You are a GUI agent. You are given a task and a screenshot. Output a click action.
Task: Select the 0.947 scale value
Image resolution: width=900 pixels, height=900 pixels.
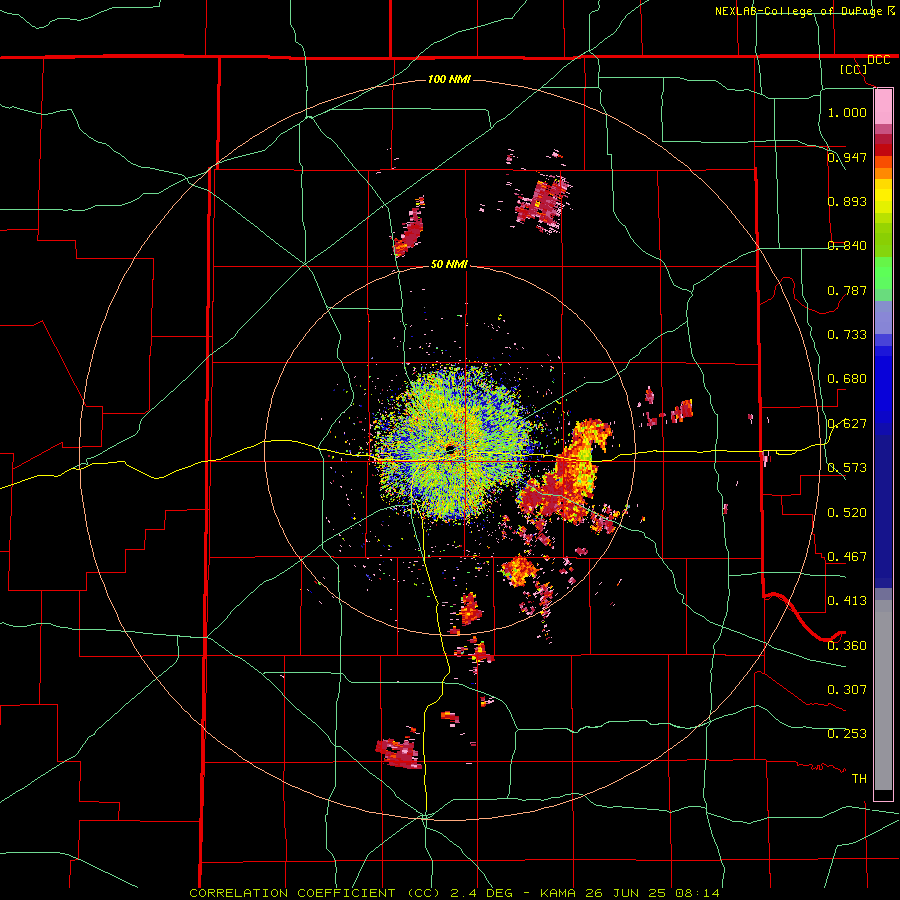click(x=847, y=157)
